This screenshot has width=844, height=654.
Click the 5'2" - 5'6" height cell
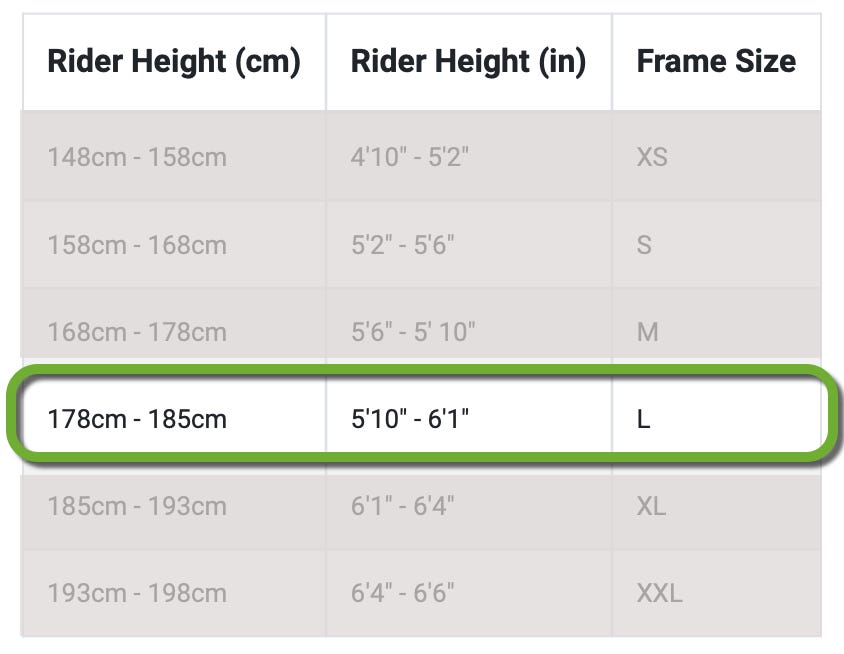403,245
